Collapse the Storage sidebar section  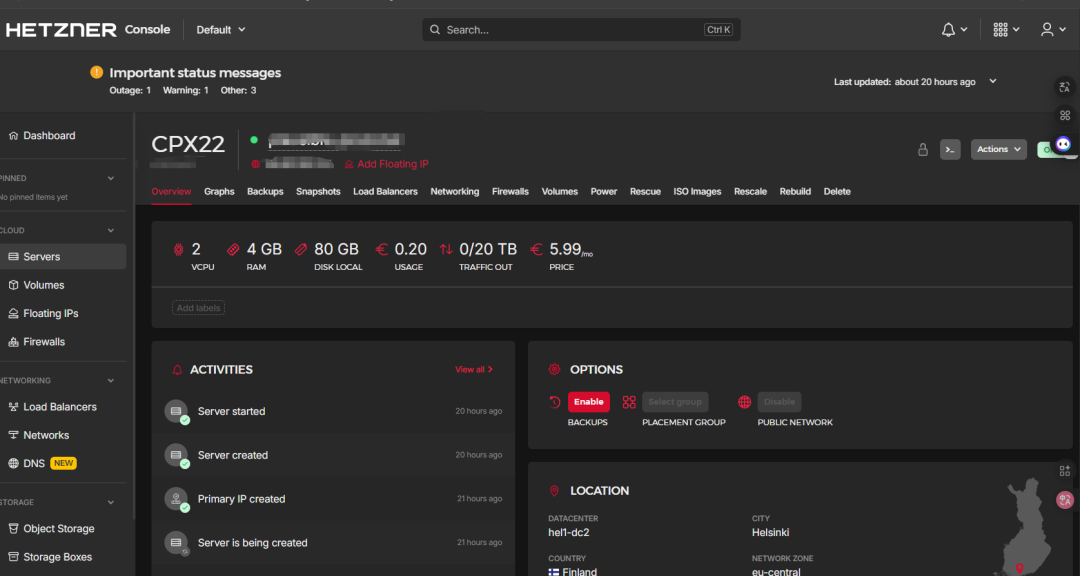click(x=111, y=503)
